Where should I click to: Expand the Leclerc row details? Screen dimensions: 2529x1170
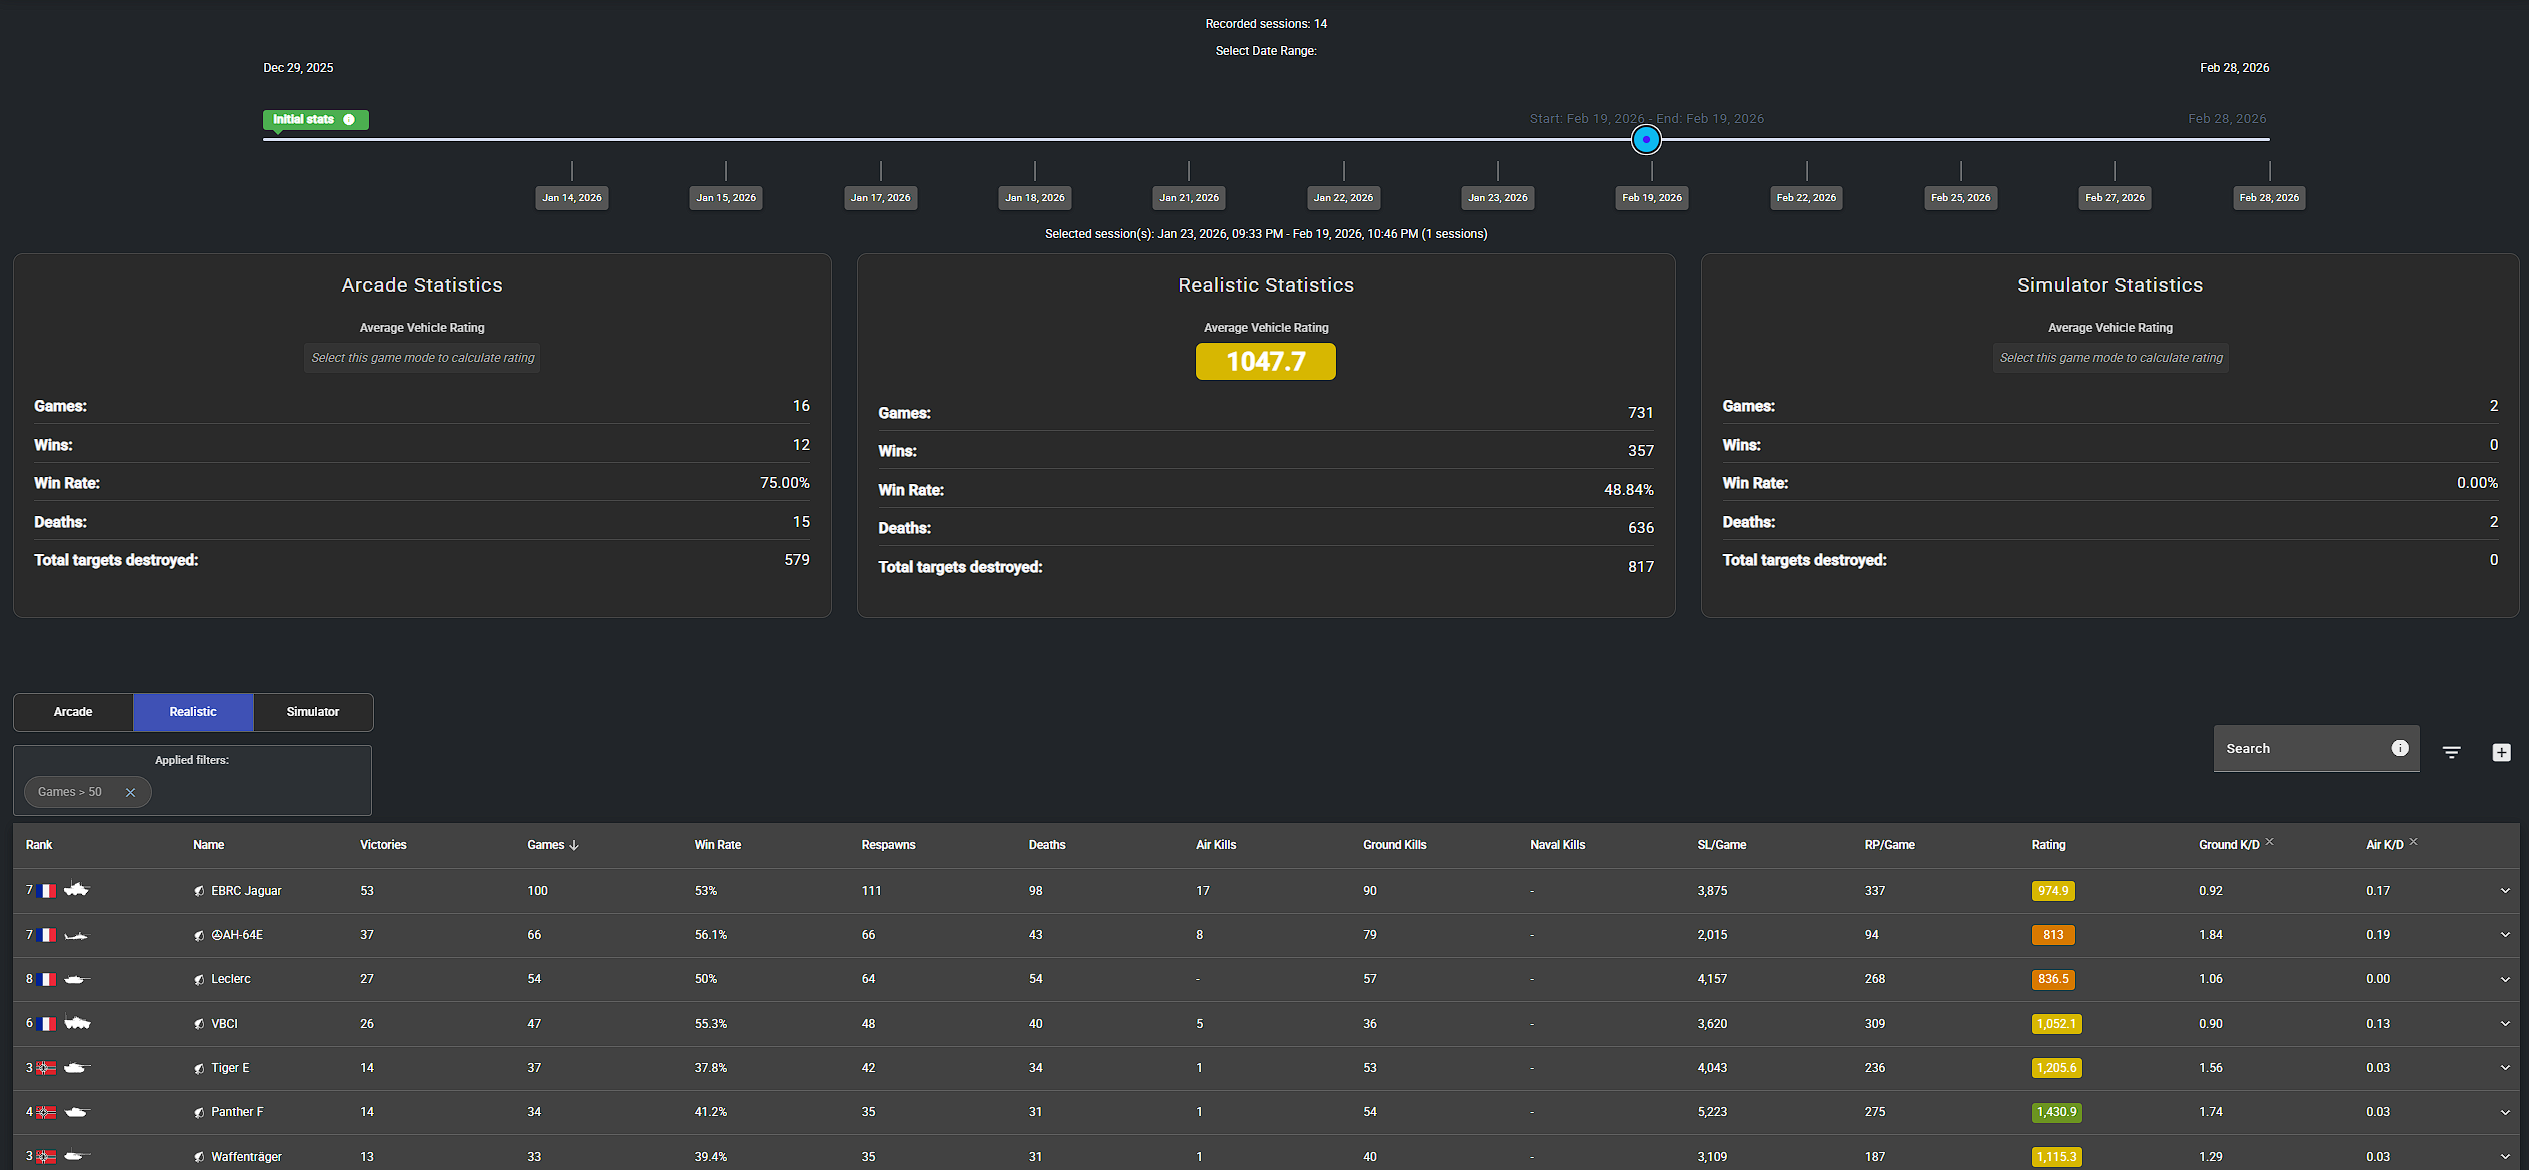[2504, 979]
